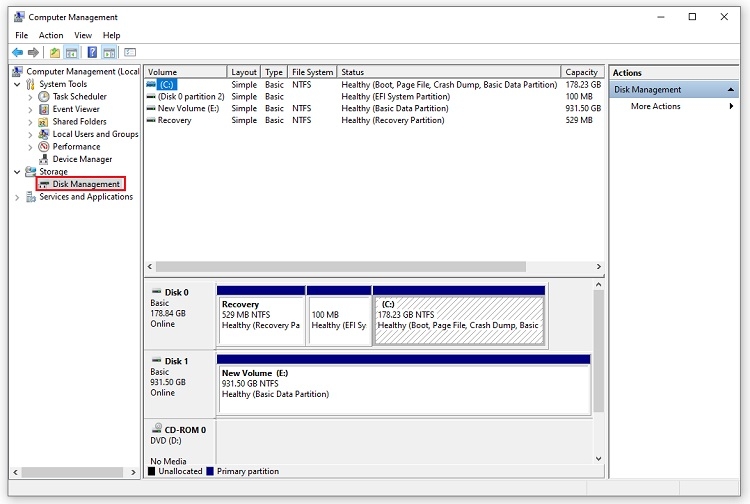Expand the Shared Folders node
Screen dimensions: 750x504
coord(30,122)
